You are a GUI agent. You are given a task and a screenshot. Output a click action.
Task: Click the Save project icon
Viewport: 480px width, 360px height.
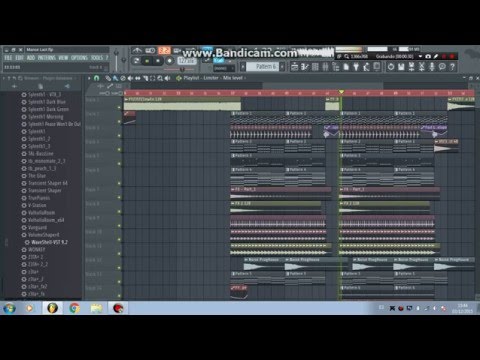(x=401, y=67)
